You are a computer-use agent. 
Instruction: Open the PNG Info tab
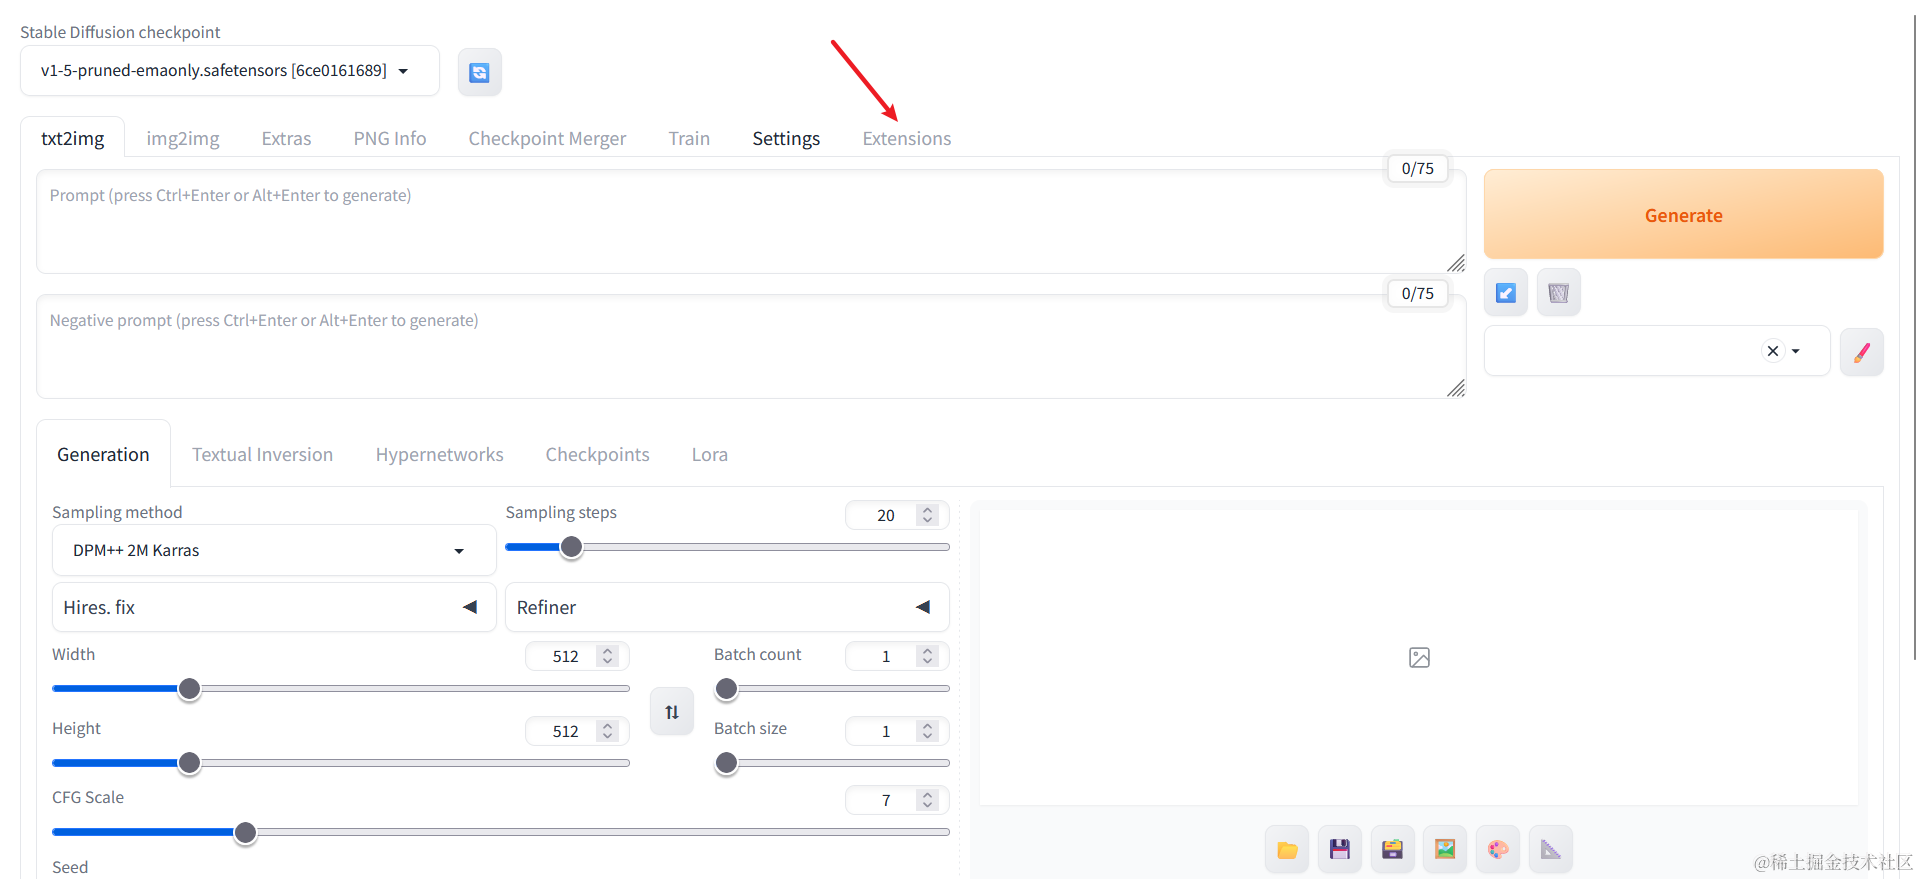coord(390,138)
